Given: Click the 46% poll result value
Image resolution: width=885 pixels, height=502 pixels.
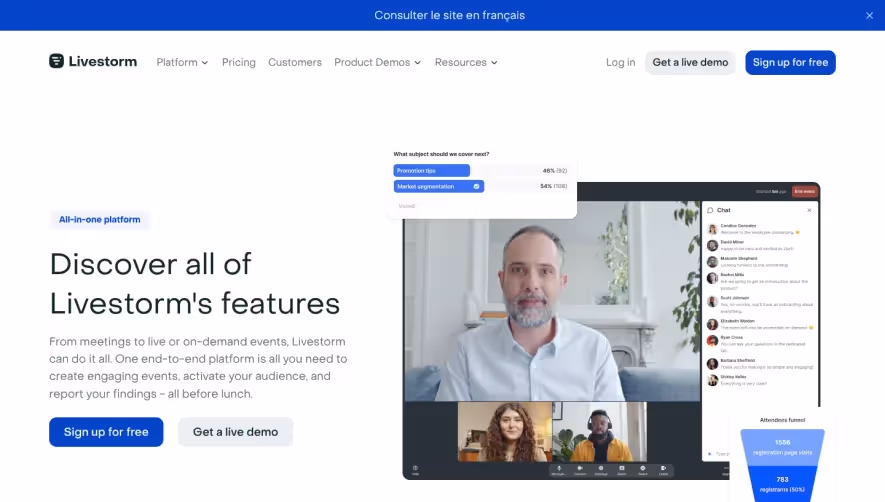Looking at the screenshot, I should coord(548,171).
